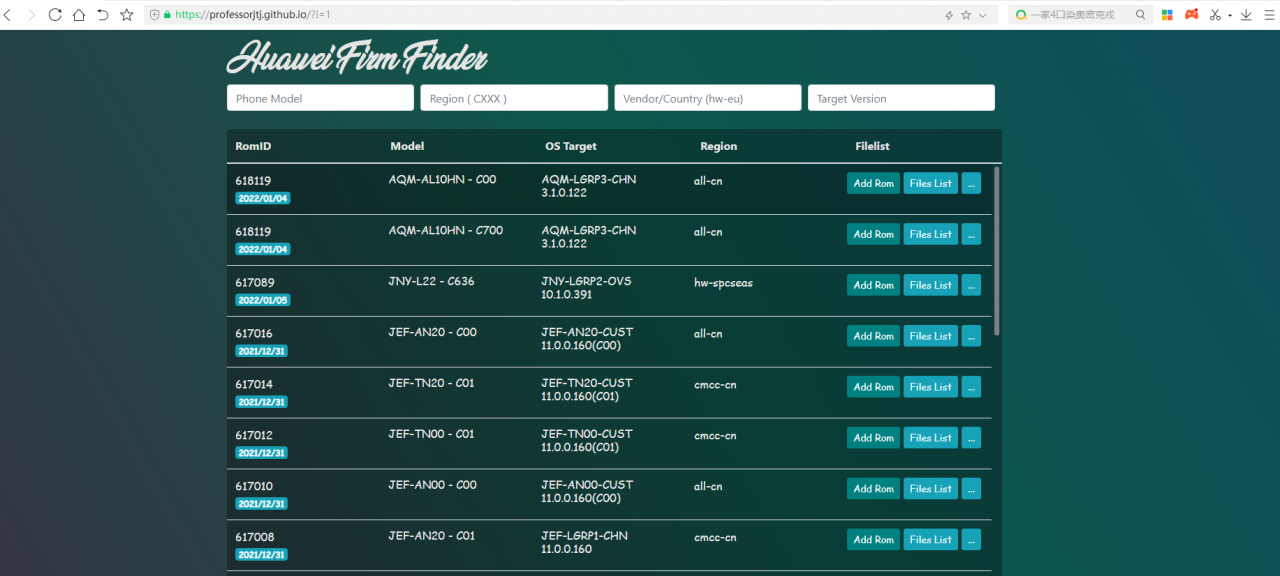Focus the Region ( CXXX ) input field
This screenshot has width=1280, height=576.
point(514,98)
